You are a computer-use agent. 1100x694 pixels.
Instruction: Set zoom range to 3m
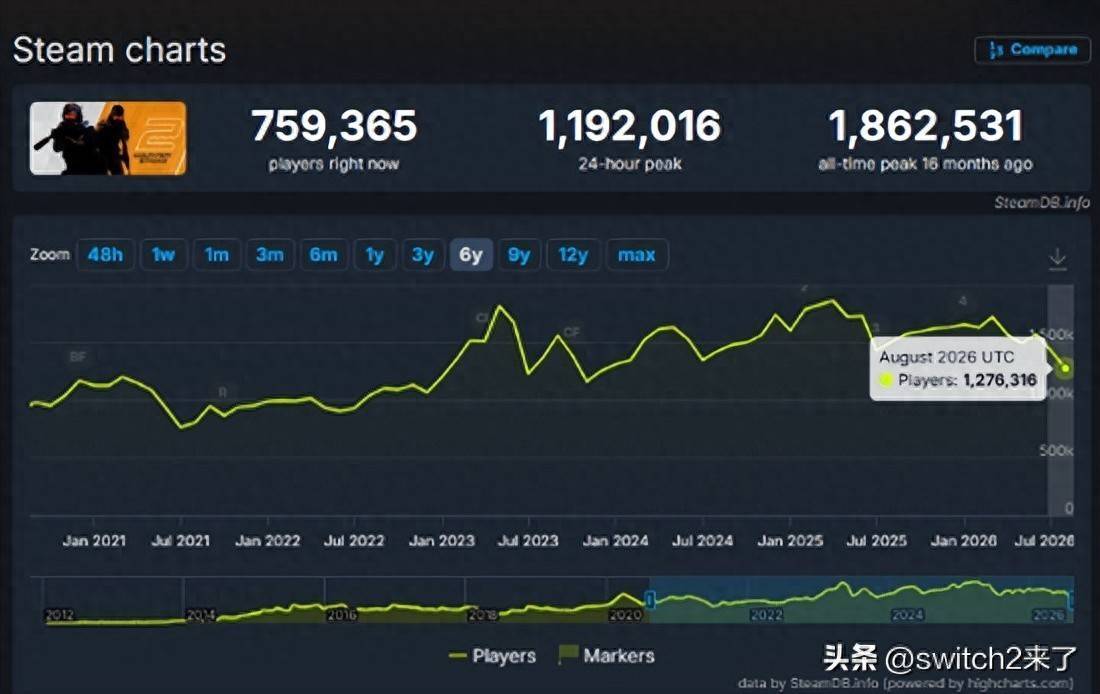coord(270,255)
